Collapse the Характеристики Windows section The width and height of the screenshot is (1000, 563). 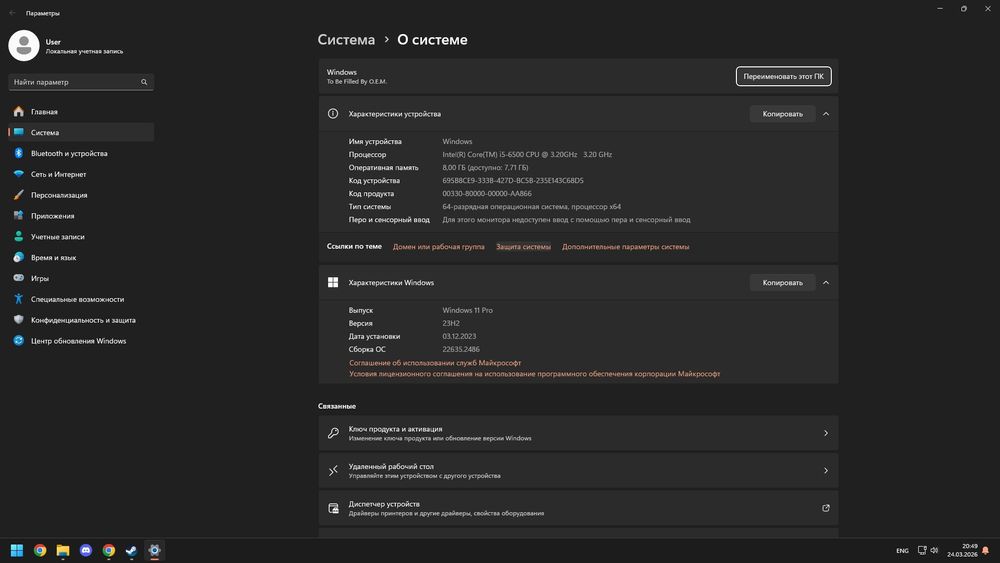[x=826, y=283]
